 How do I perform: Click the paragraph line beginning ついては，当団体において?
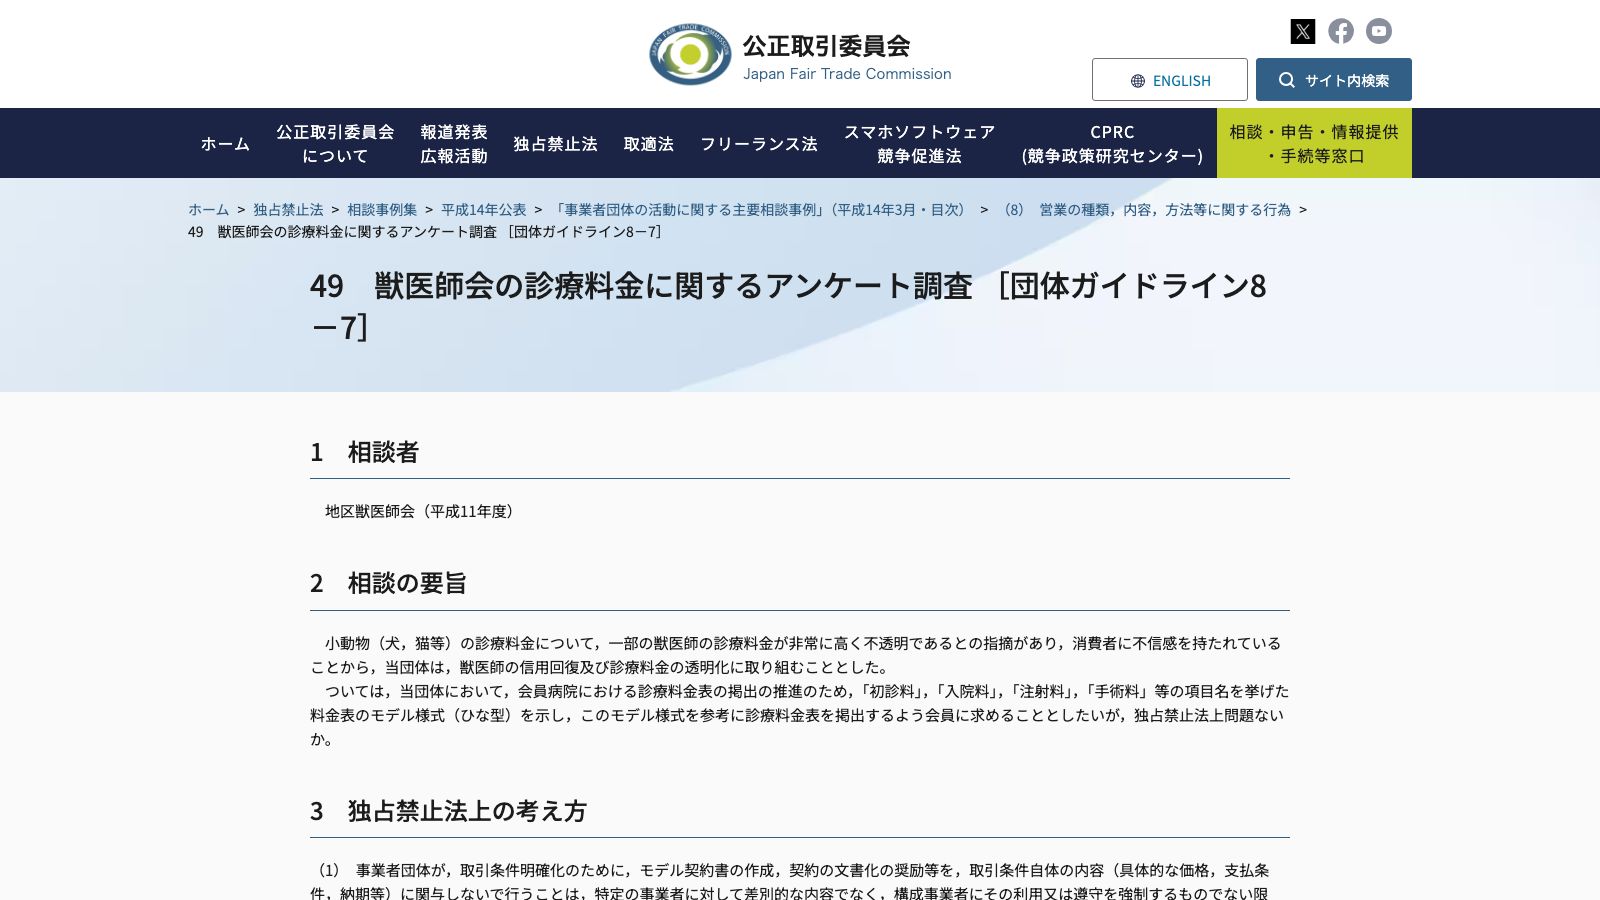tap(800, 715)
